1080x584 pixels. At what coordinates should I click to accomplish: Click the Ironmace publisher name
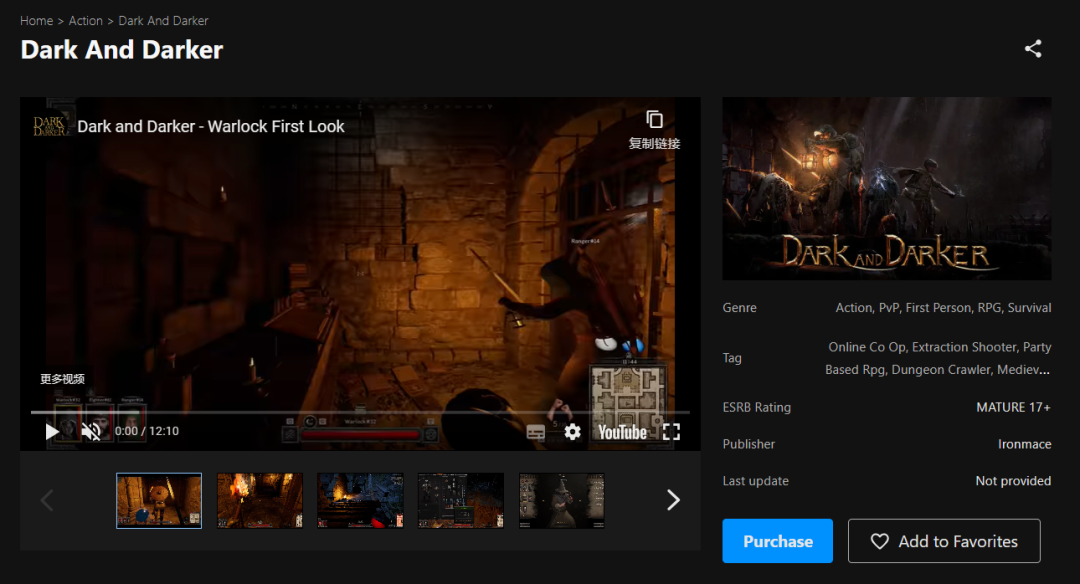pyautogui.click(x=1024, y=444)
